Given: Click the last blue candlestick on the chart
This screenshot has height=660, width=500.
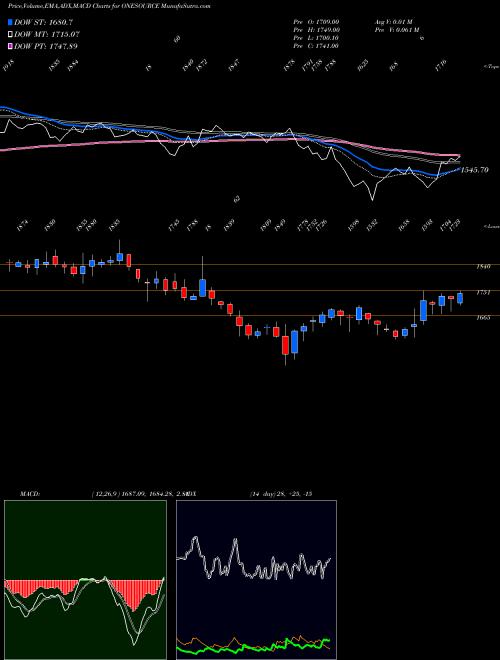Looking at the screenshot, I should tap(460, 298).
